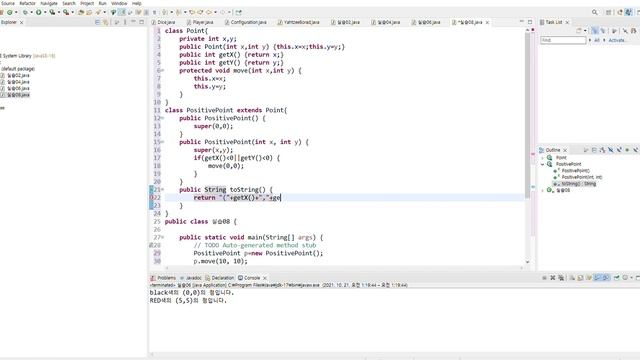Launch the green Run button in toolbar
Viewport: 640px width, 360px height.
click(x=39, y=13)
